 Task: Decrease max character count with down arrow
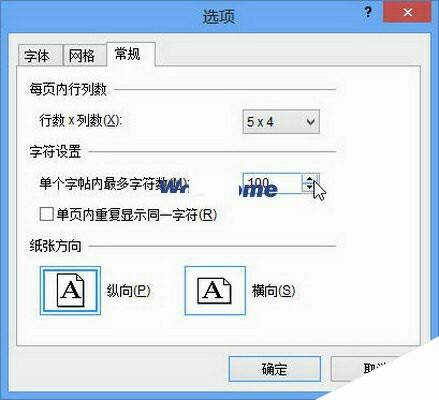tap(310, 187)
